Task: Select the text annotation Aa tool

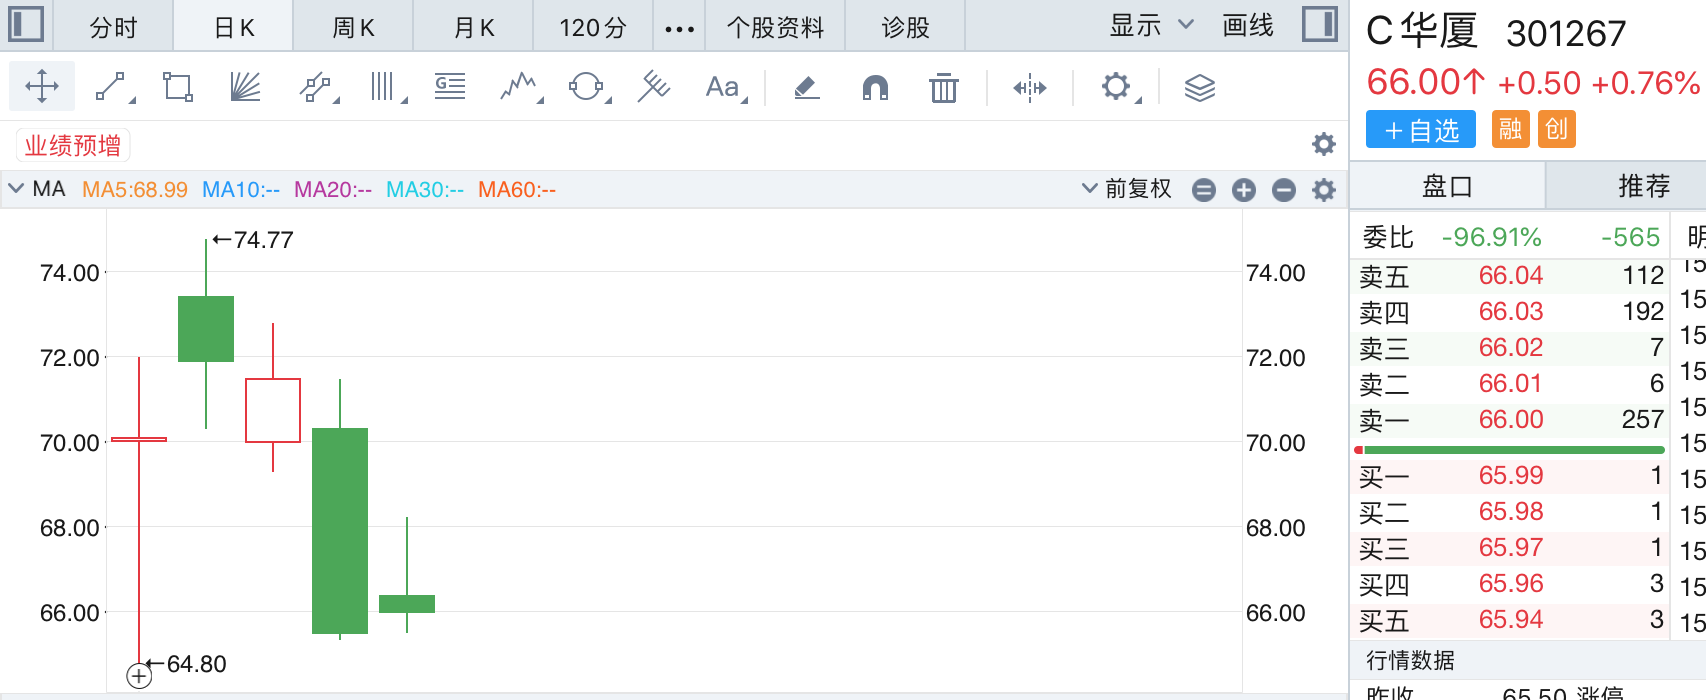Action: 723,87
